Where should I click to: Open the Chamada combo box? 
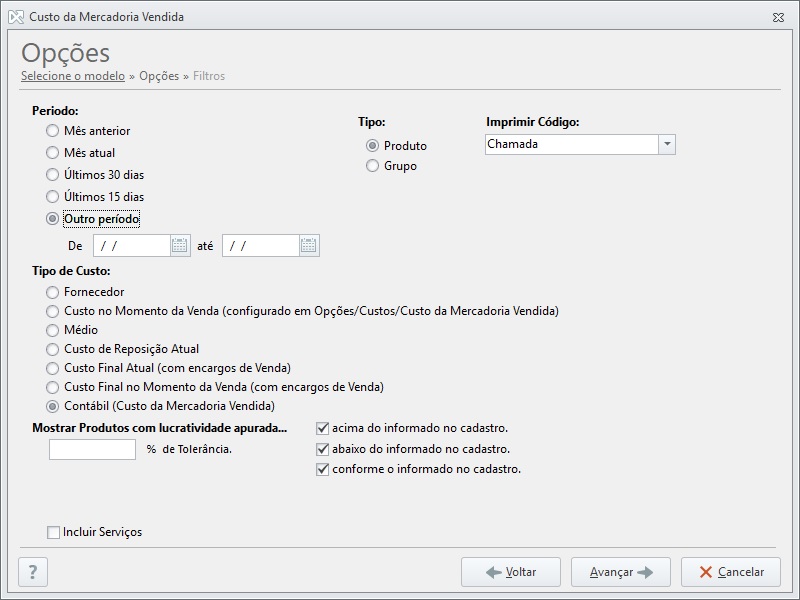click(x=580, y=144)
